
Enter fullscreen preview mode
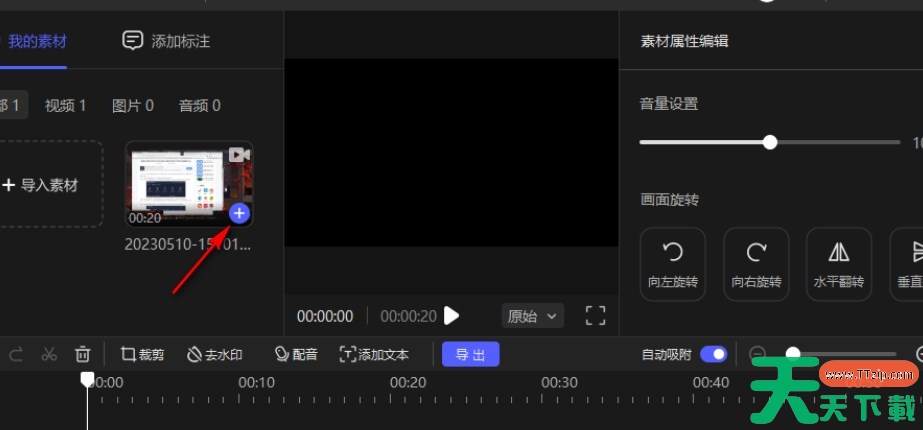click(595, 316)
